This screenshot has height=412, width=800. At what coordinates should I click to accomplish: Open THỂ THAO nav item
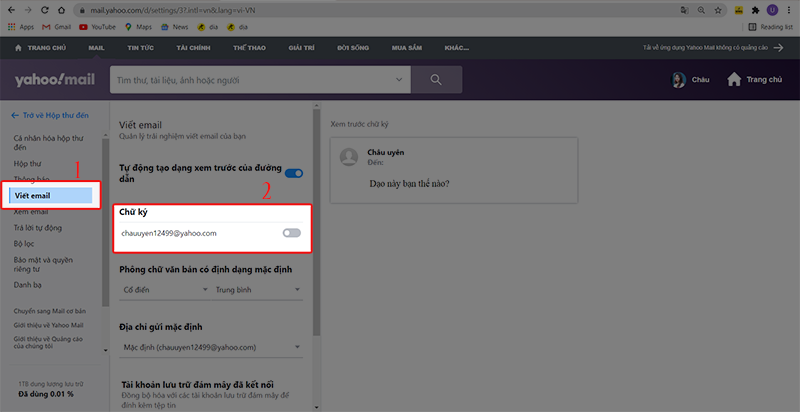[249, 48]
